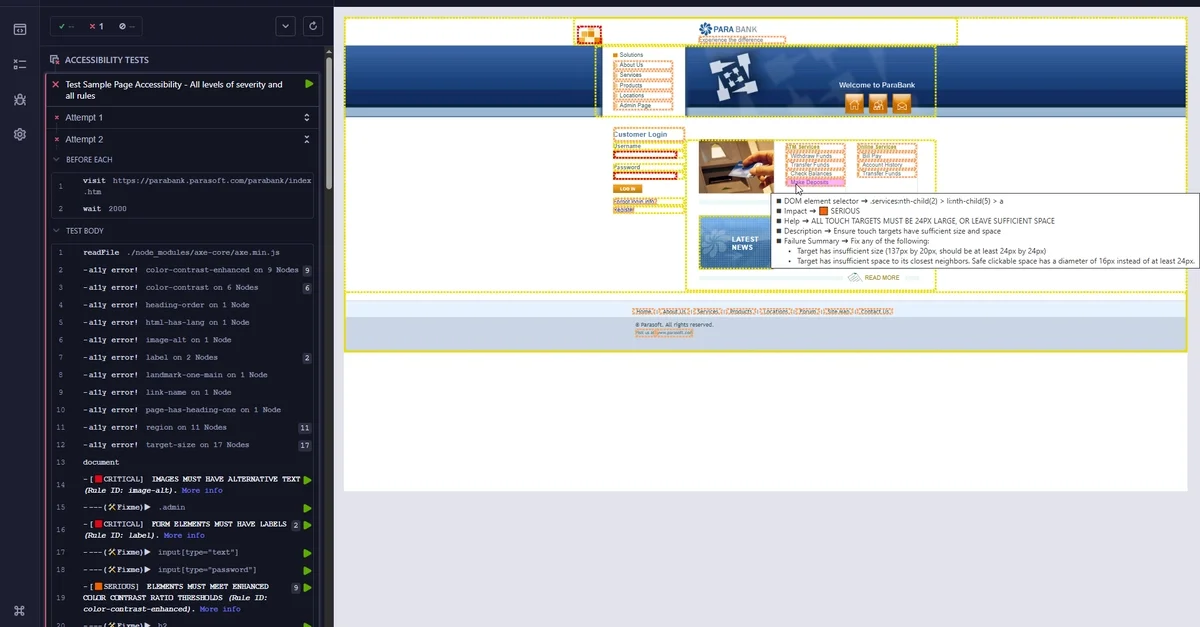Open Cypress Settings gear icon
The height and width of the screenshot is (627, 1200).
[x=20, y=134]
